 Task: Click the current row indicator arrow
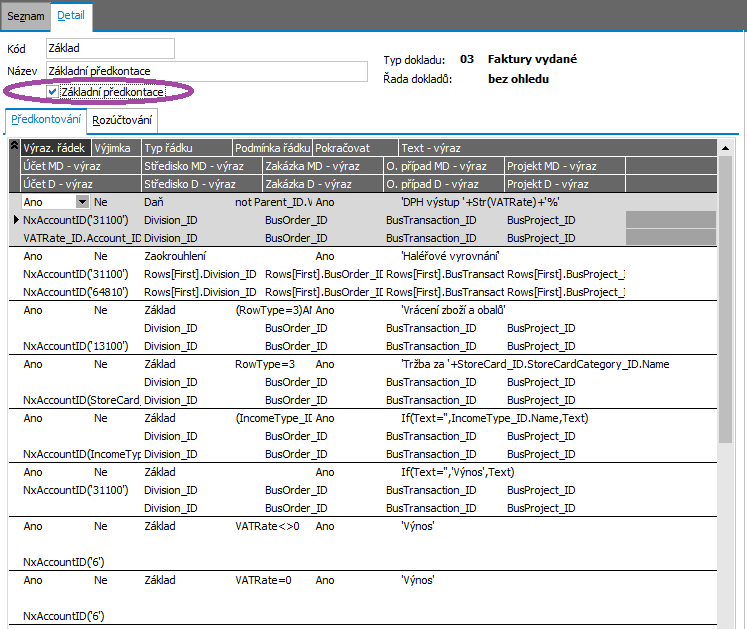pos(15,219)
